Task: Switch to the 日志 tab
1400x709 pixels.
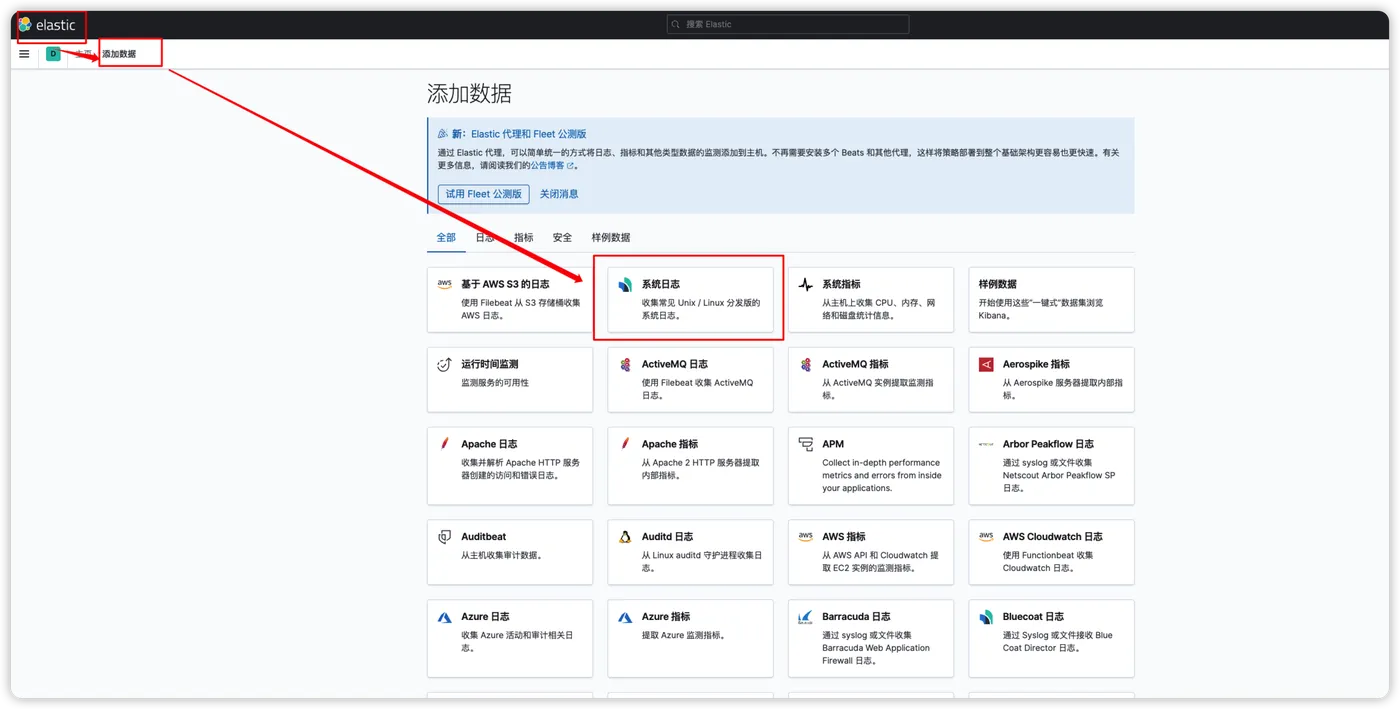Action: 485,237
